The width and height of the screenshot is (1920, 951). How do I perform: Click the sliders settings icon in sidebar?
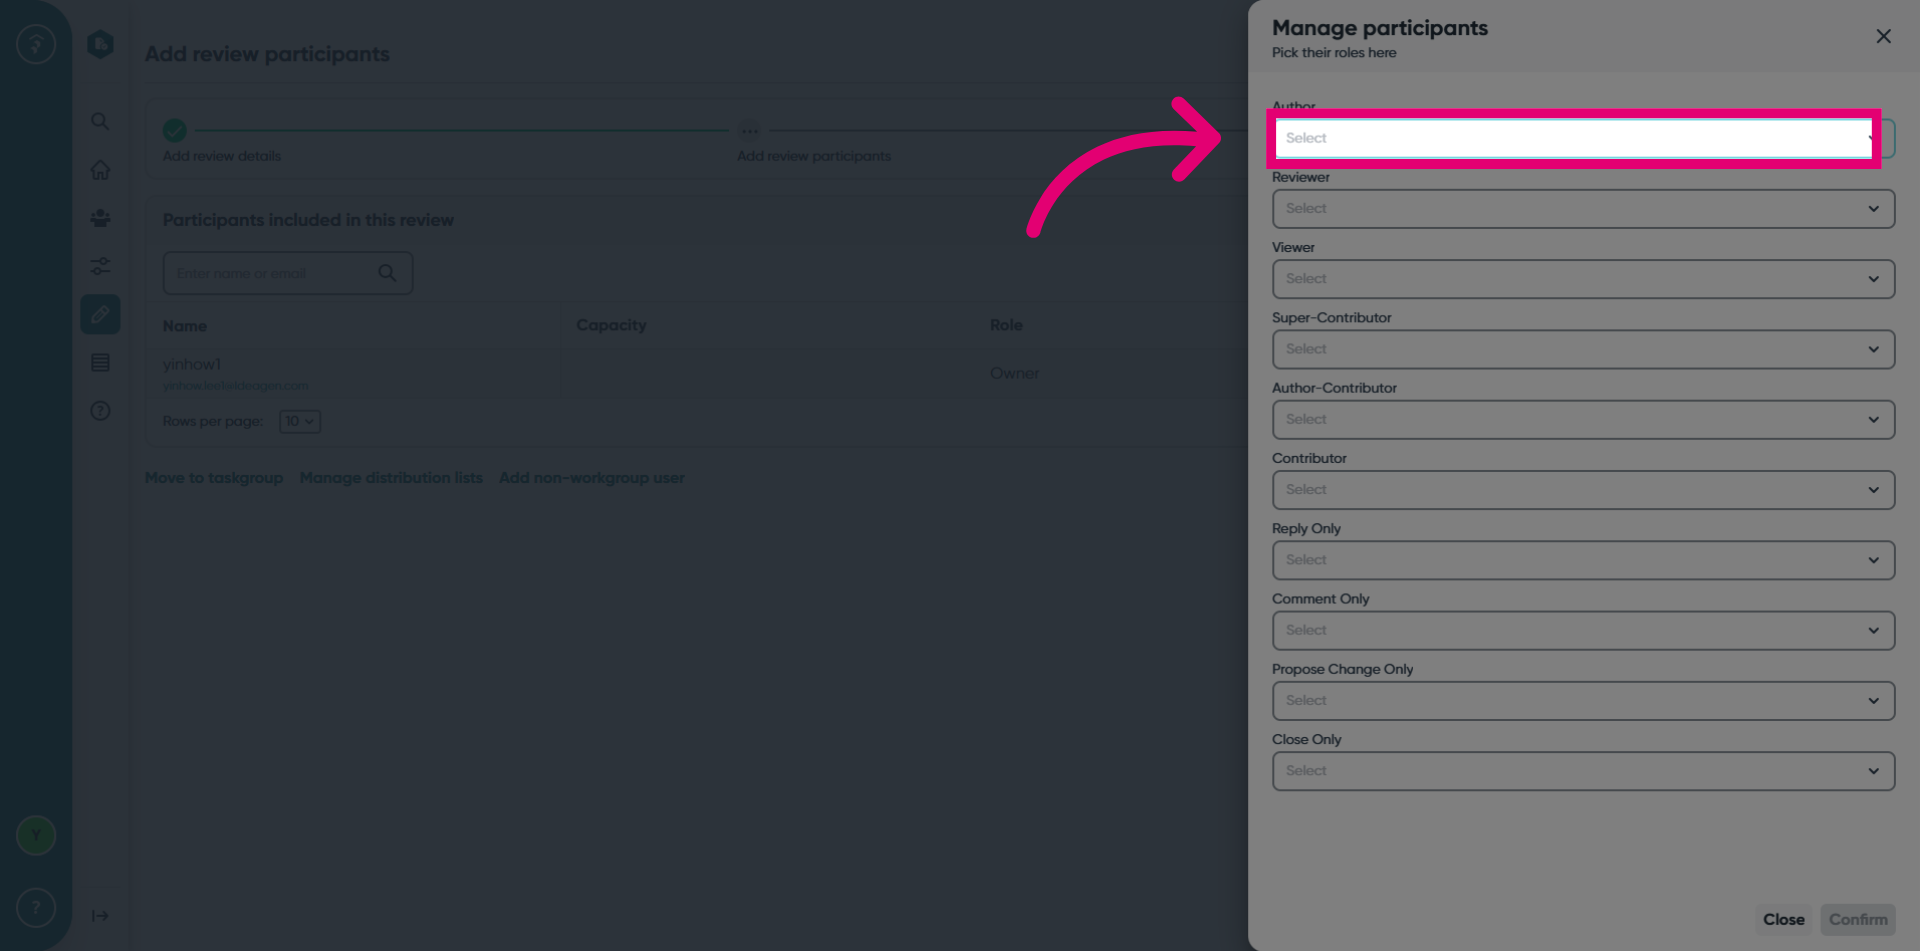(100, 266)
